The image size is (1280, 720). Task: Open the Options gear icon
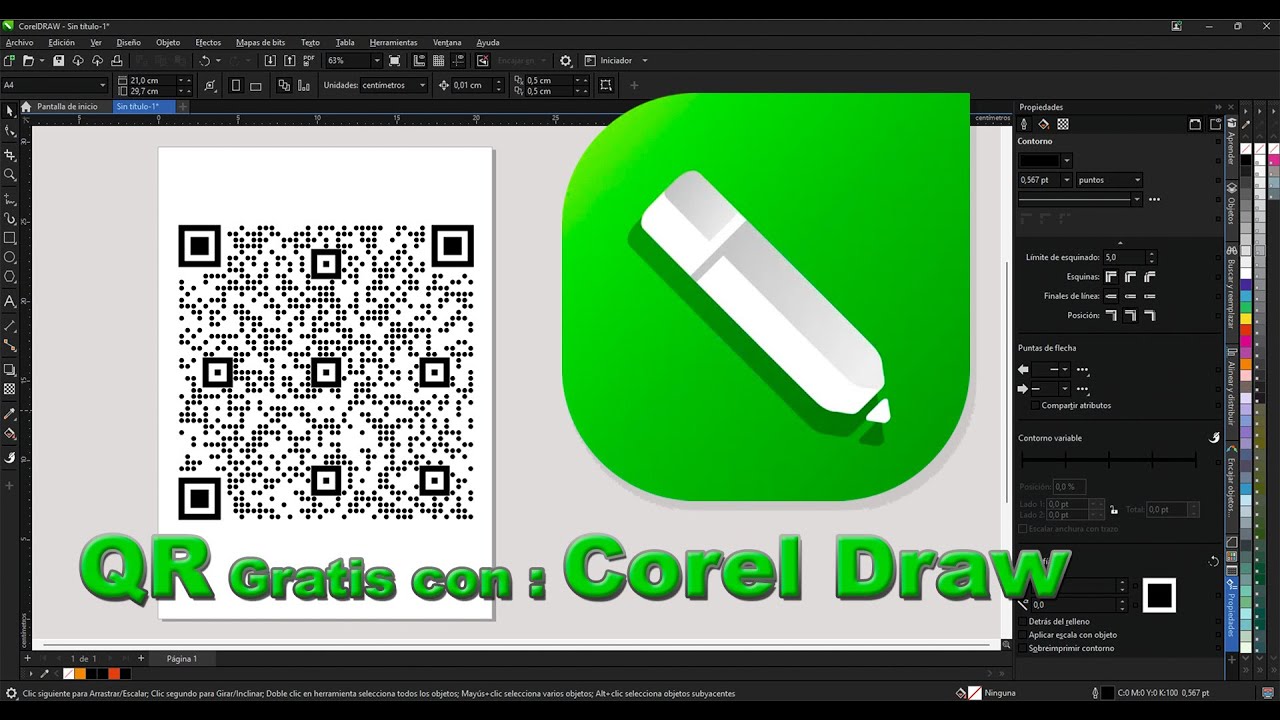566,61
